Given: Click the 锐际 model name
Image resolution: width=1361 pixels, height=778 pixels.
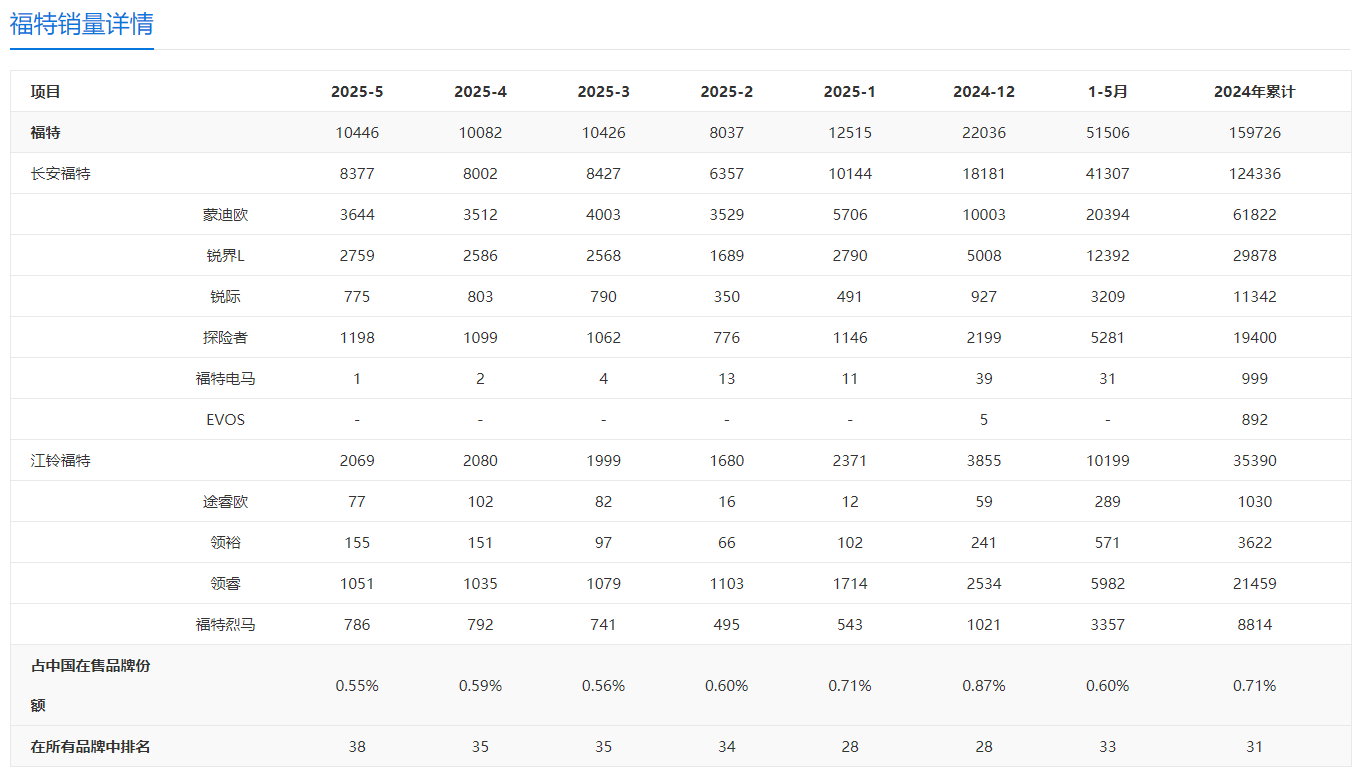Looking at the screenshot, I should [225, 297].
